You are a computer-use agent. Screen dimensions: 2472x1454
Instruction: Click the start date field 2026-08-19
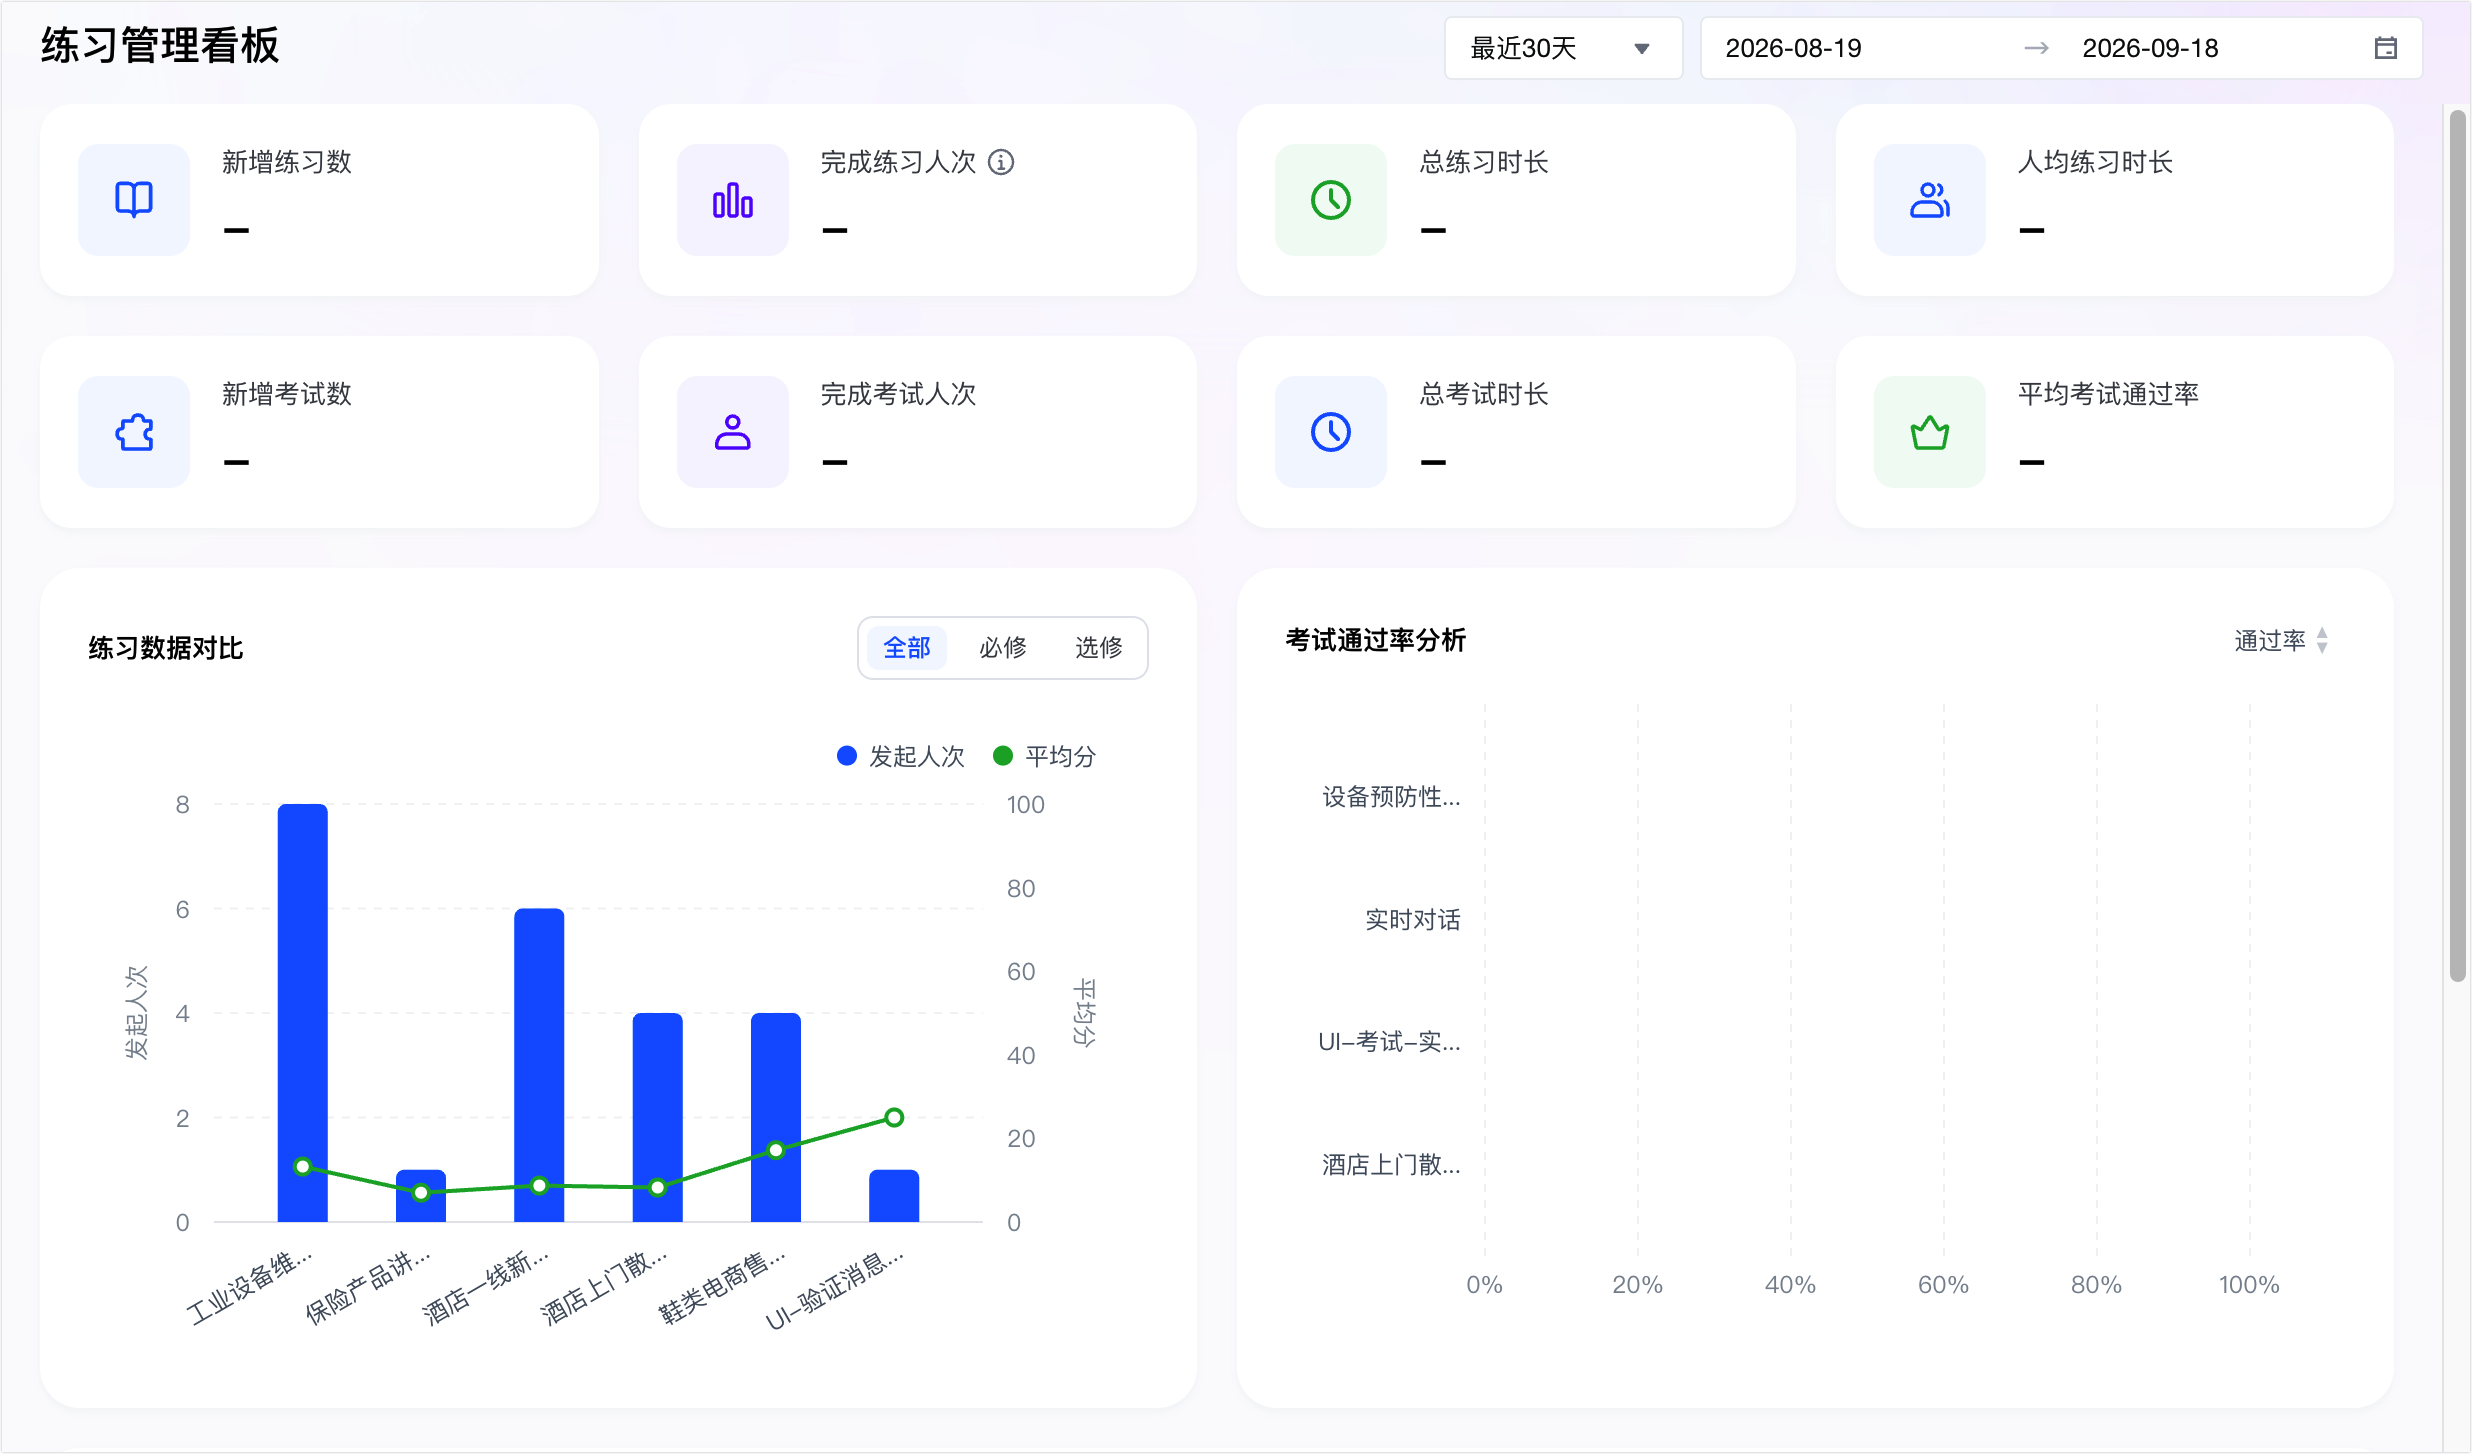(x=1793, y=48)
